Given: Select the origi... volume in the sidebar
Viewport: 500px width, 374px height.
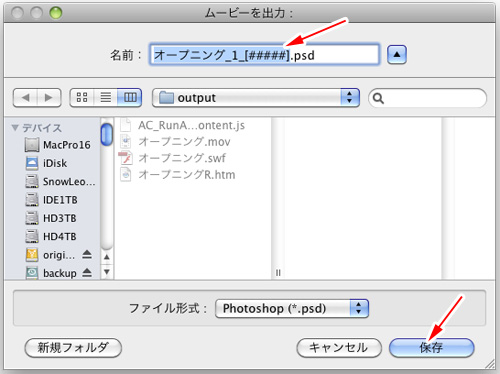Looking at the screenshot, I should point(50,255).
